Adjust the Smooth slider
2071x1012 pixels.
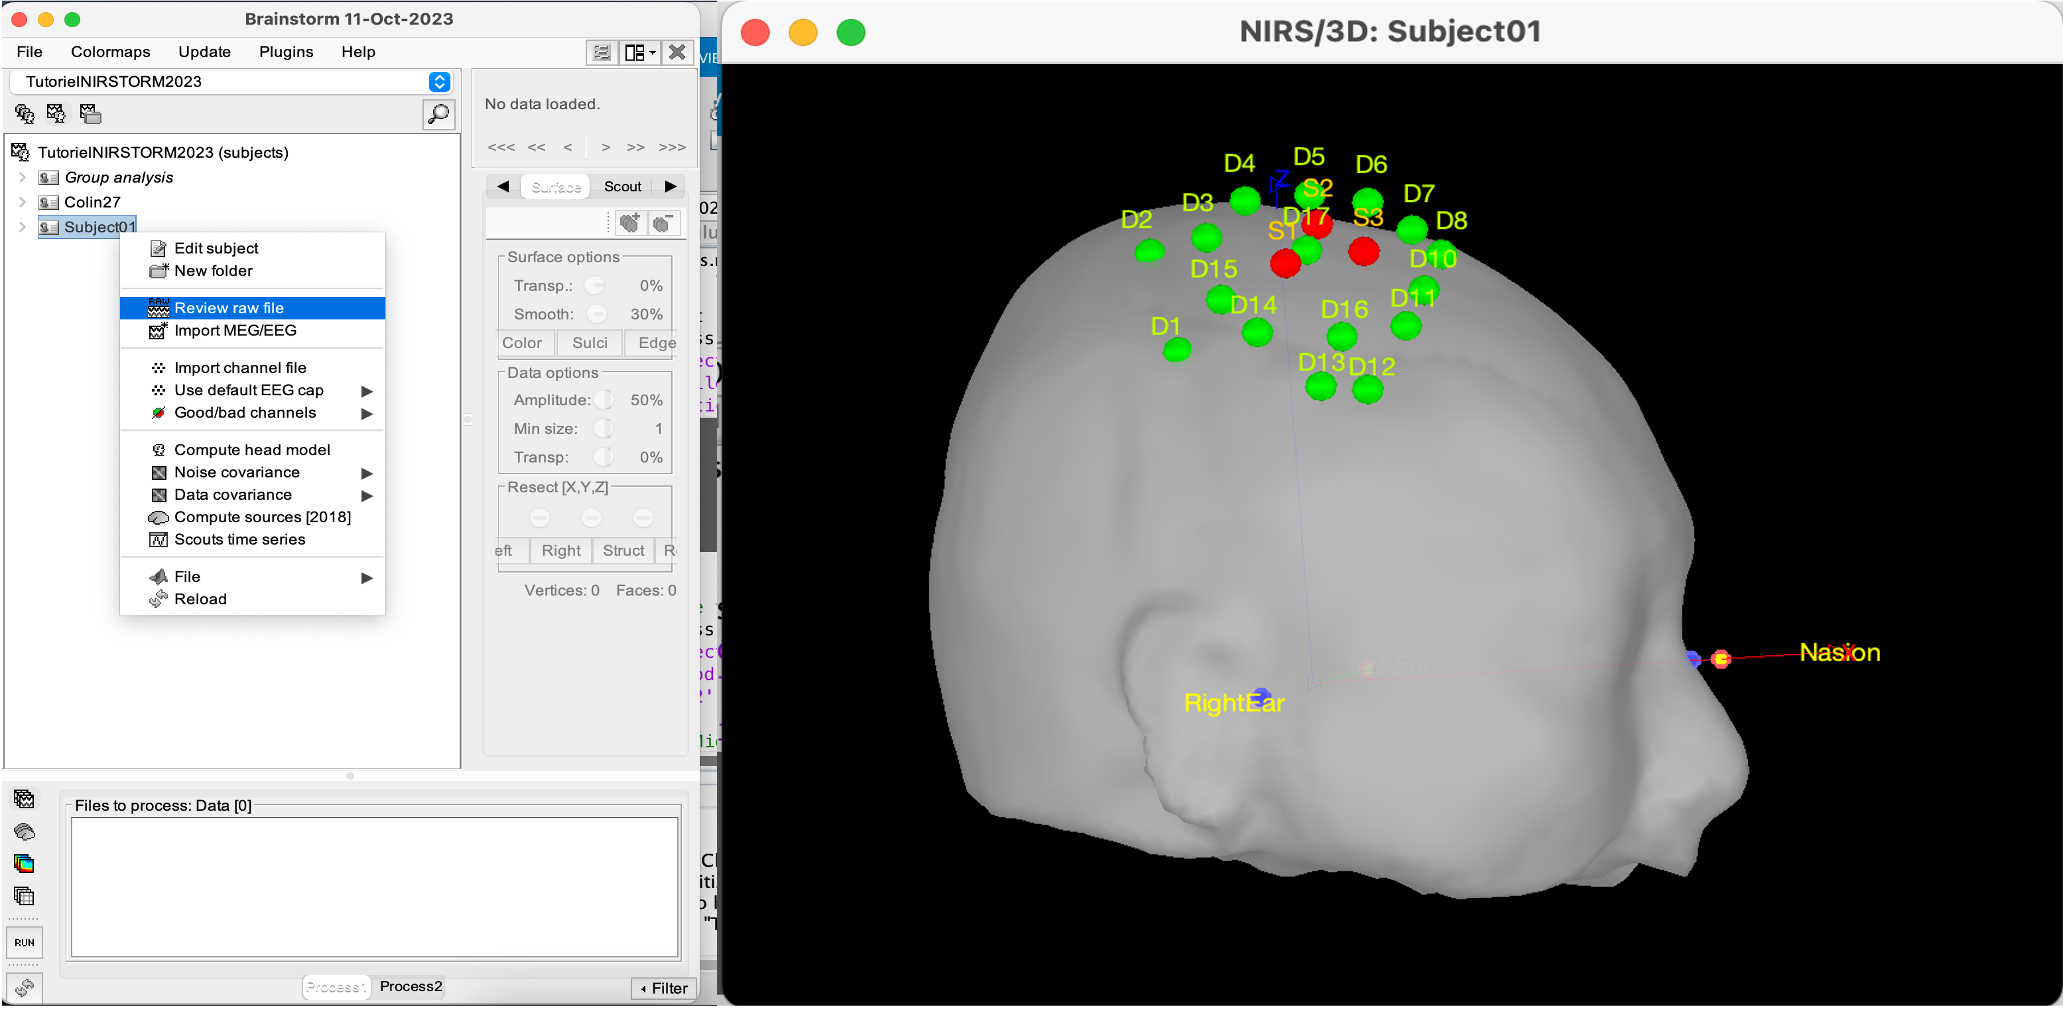pos(597,314)
